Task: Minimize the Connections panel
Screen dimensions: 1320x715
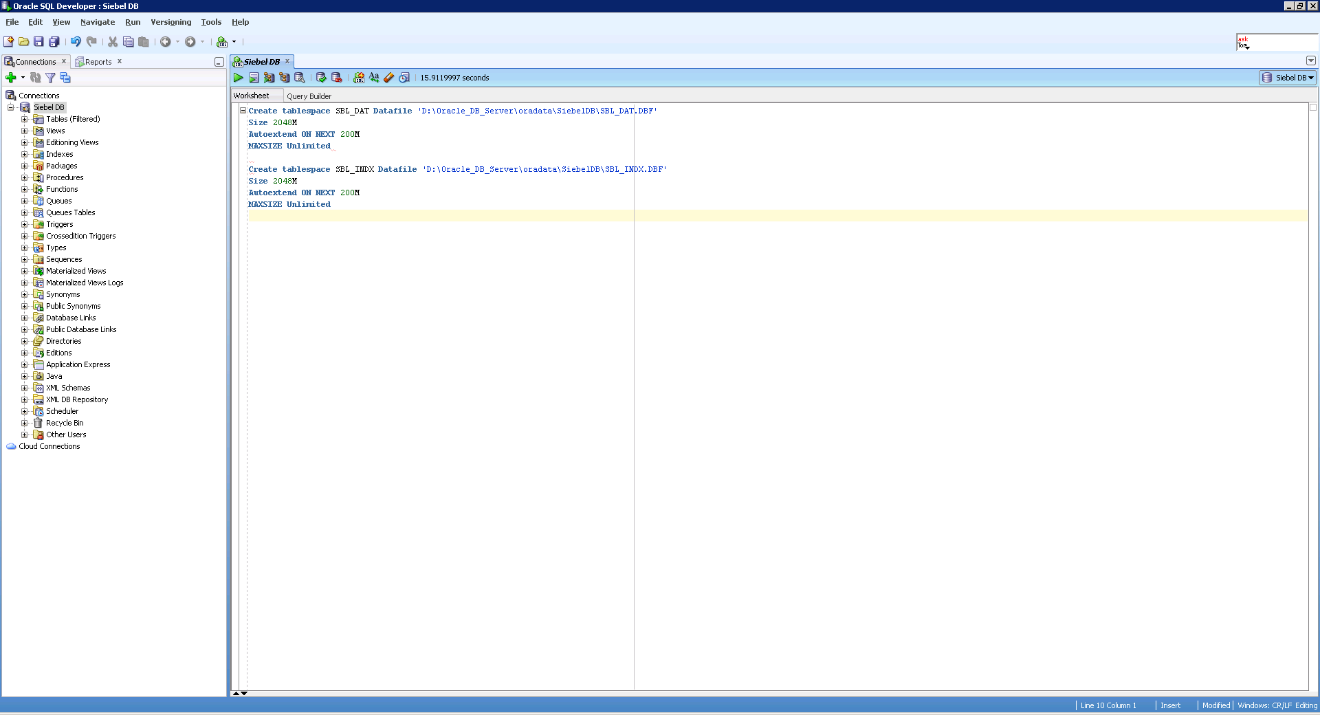Action: point(219,62)
